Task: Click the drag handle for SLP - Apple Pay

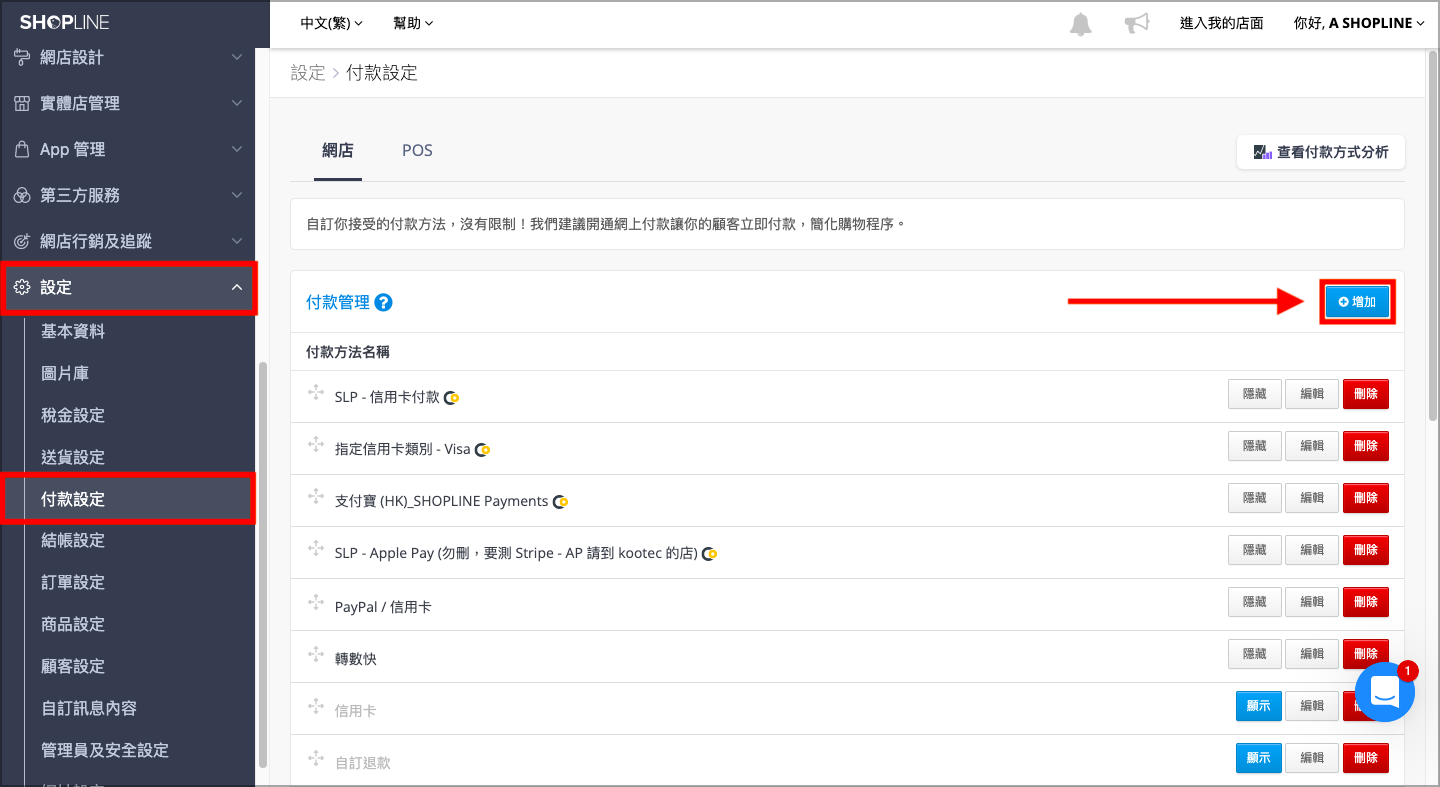Action: click(316, 549)
